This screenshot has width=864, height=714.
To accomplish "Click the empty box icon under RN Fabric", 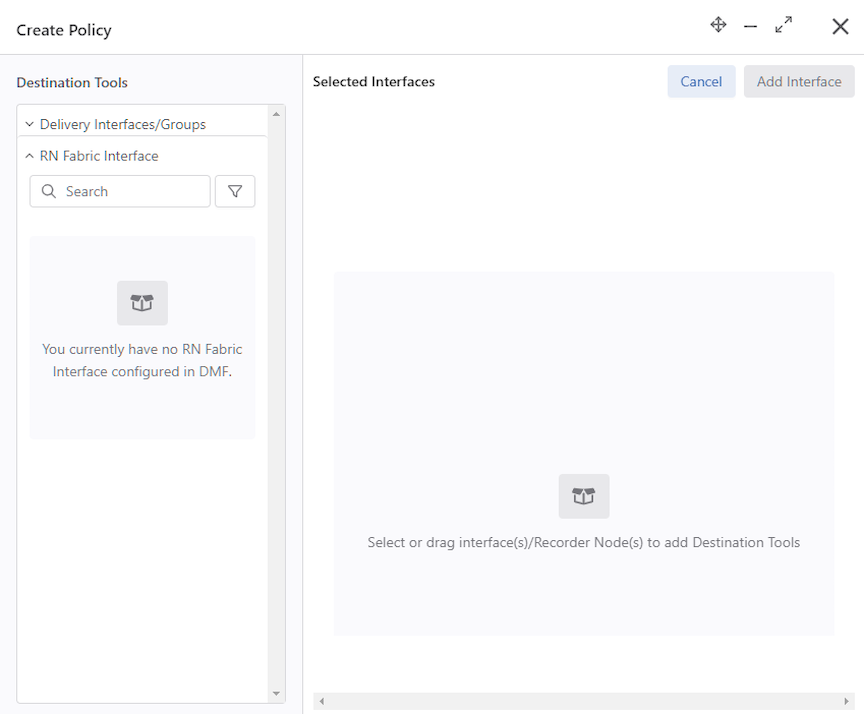I will tap(142, 303).
